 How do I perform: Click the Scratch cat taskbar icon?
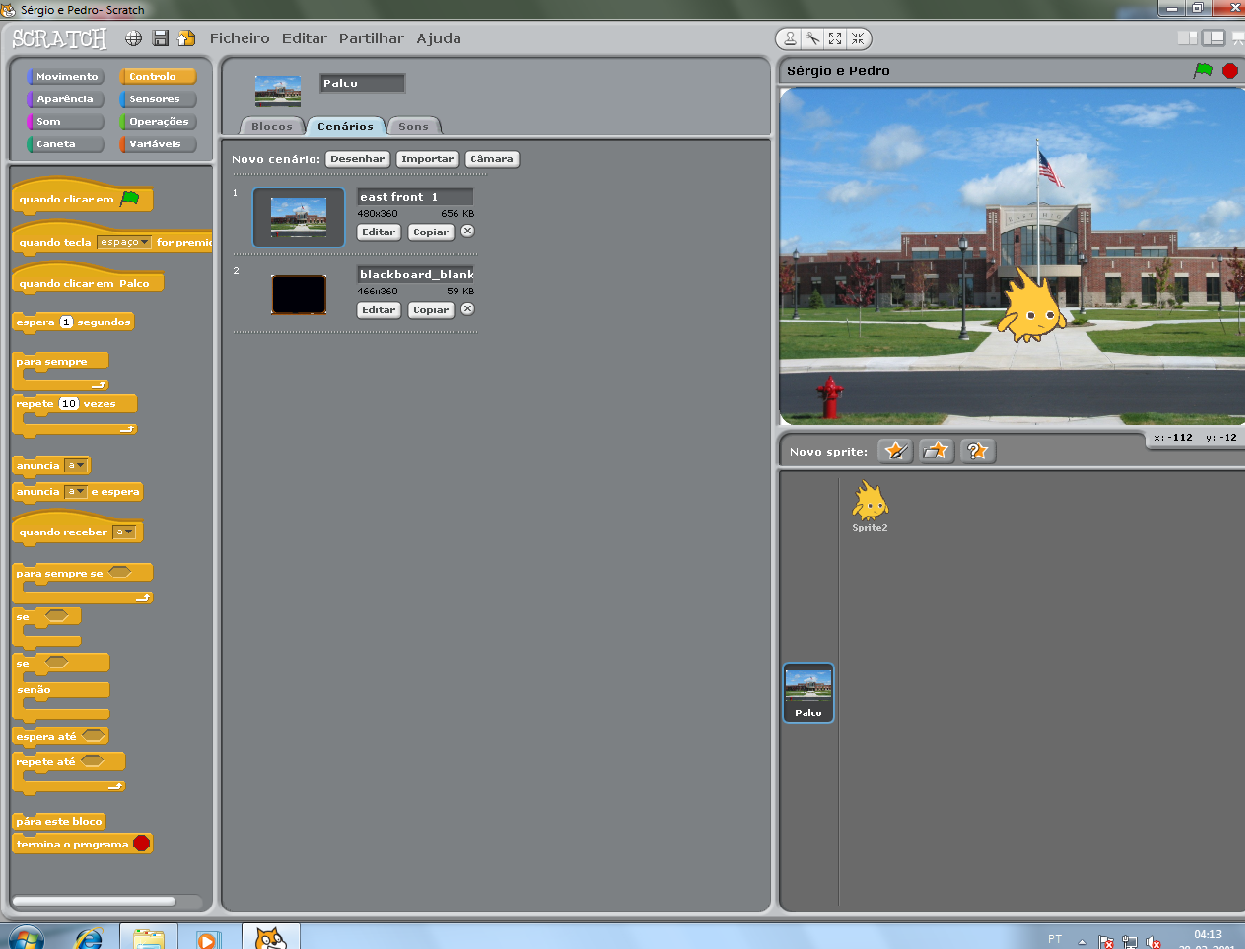(x=270, y=937)
